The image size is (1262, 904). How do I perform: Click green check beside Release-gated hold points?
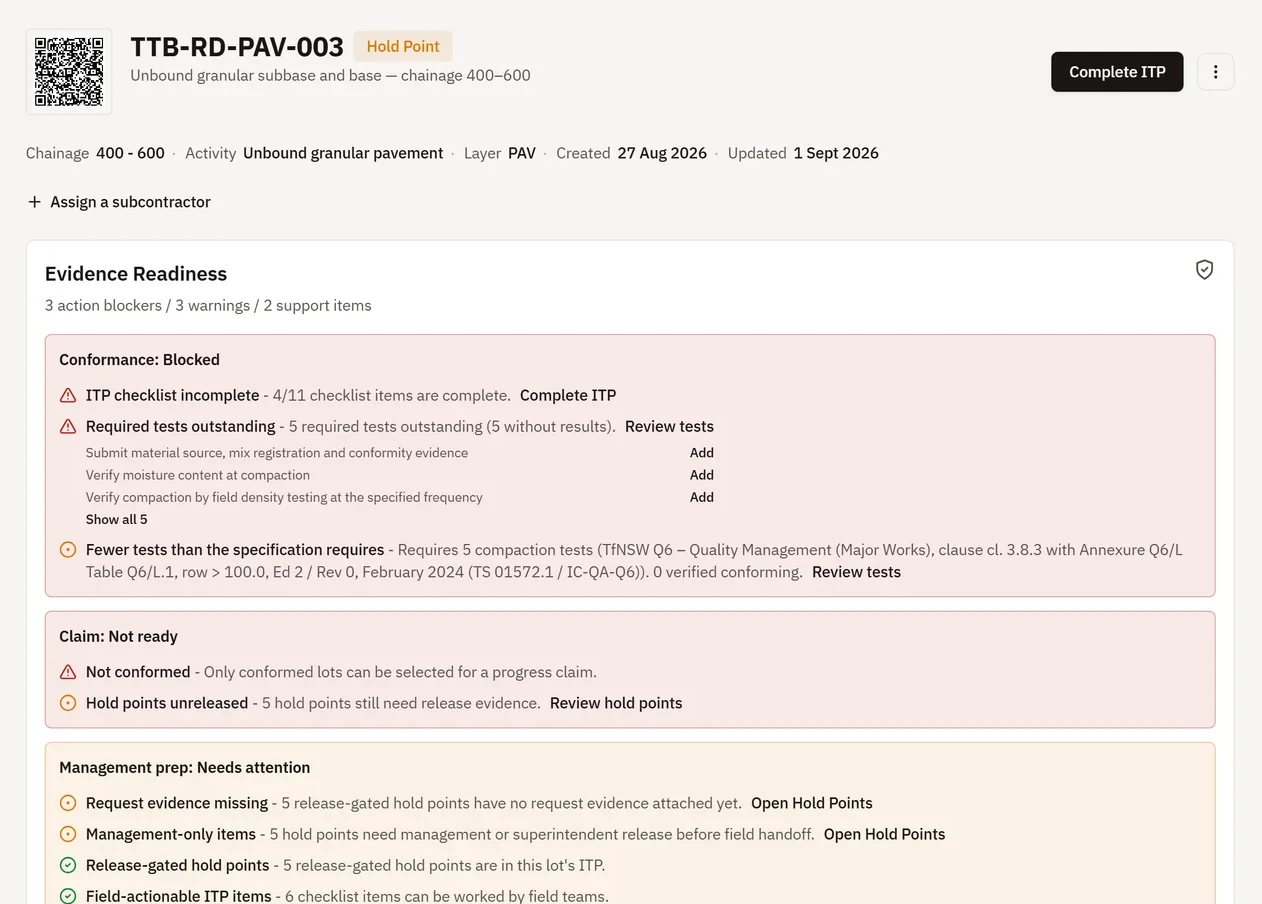click(x=68, y=865)
